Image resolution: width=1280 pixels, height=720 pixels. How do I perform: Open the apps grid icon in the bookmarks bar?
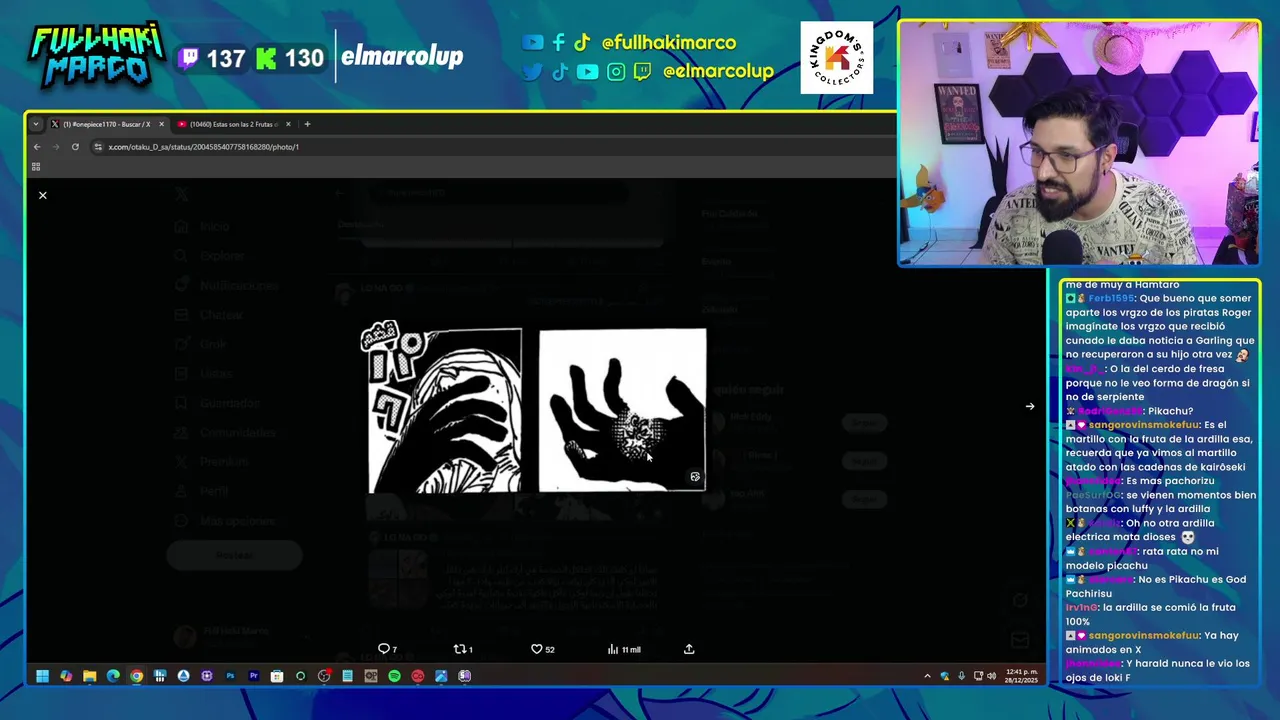[x=36, y=167]
